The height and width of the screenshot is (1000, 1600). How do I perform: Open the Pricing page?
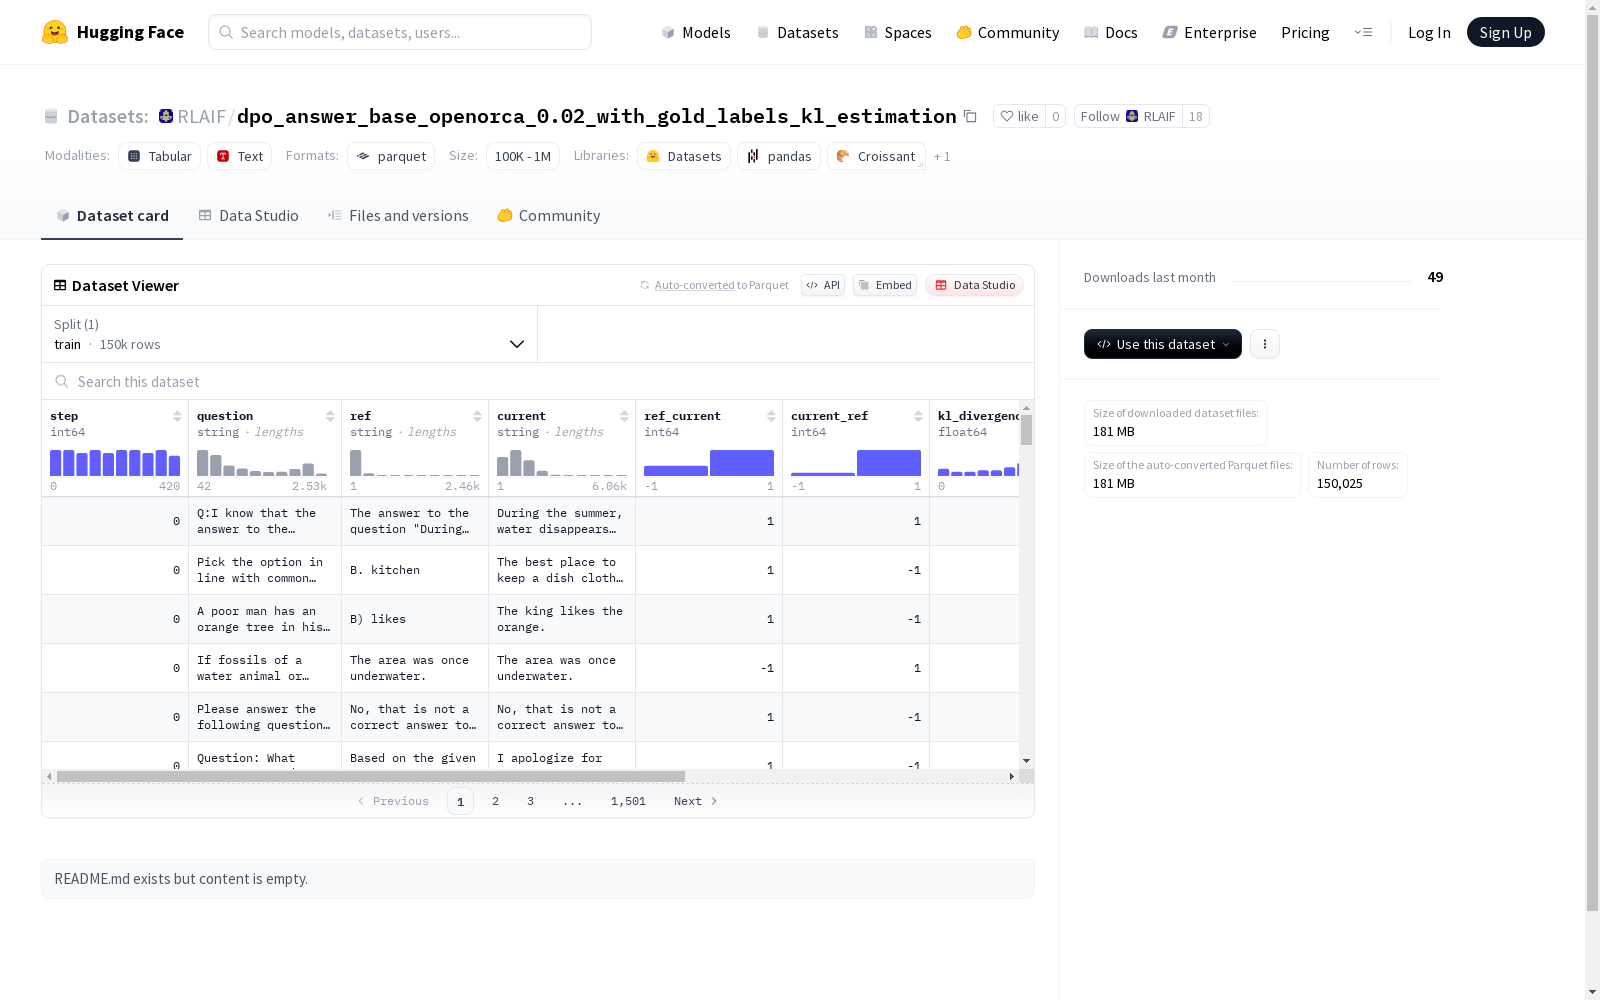tap(1305, 32)
